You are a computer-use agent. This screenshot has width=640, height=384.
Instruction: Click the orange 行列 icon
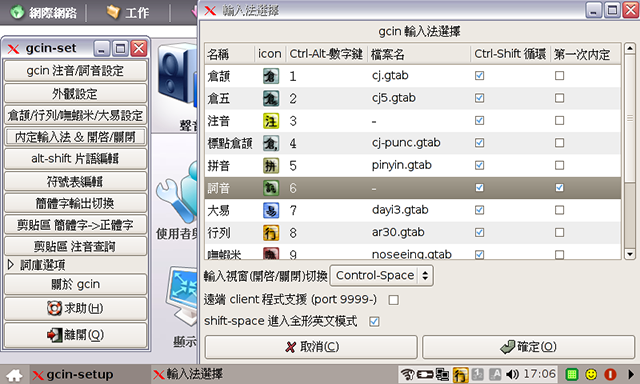coord(271,233)
